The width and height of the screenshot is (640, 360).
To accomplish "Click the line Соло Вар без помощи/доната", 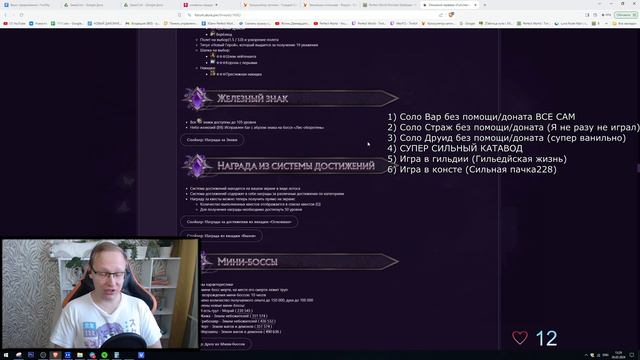I will pos(481,117).
